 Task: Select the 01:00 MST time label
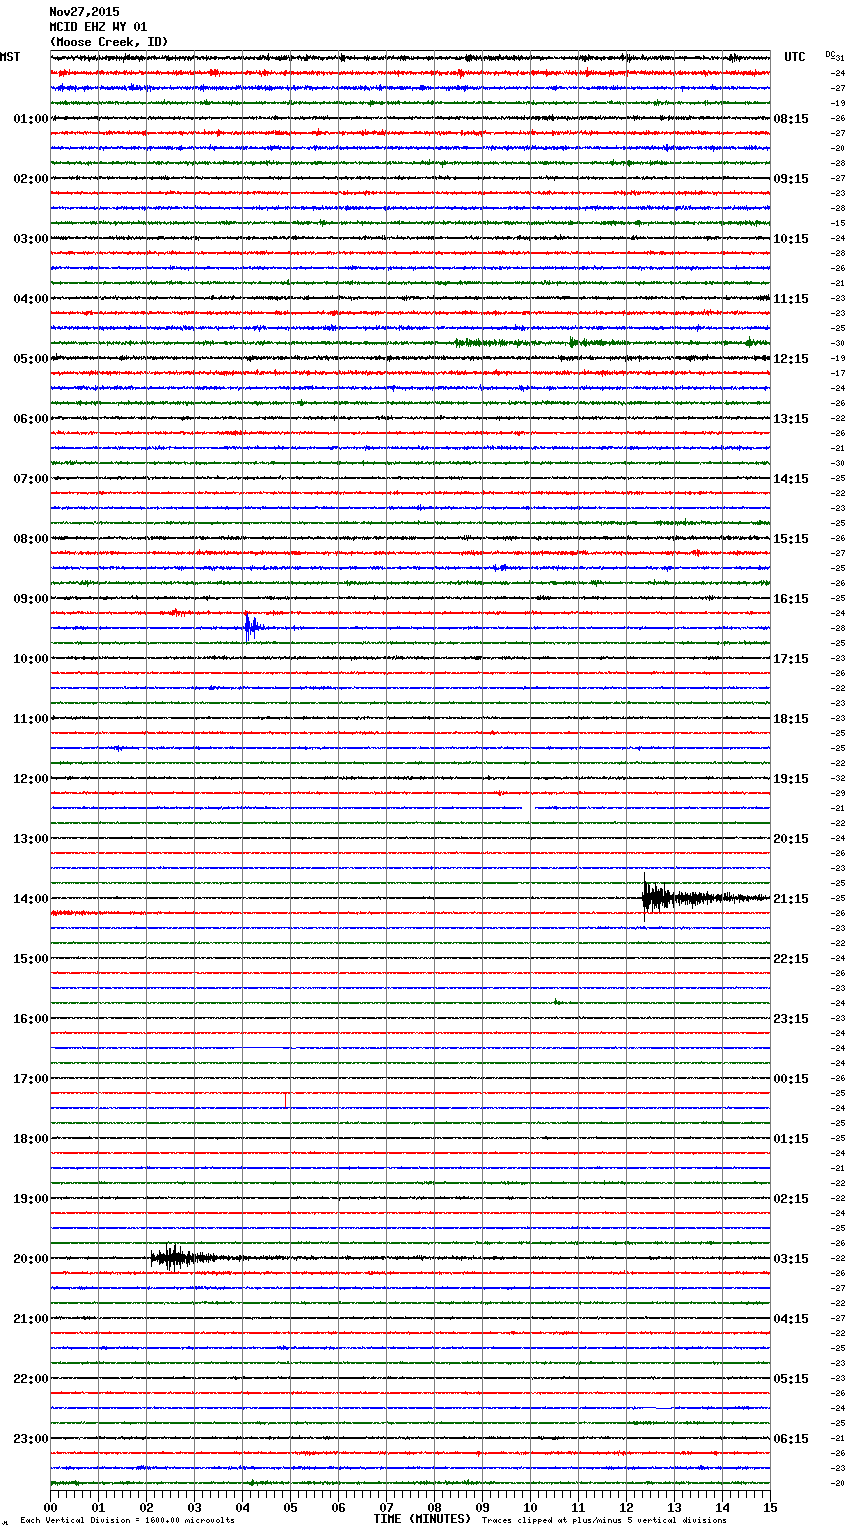point(31,119)
